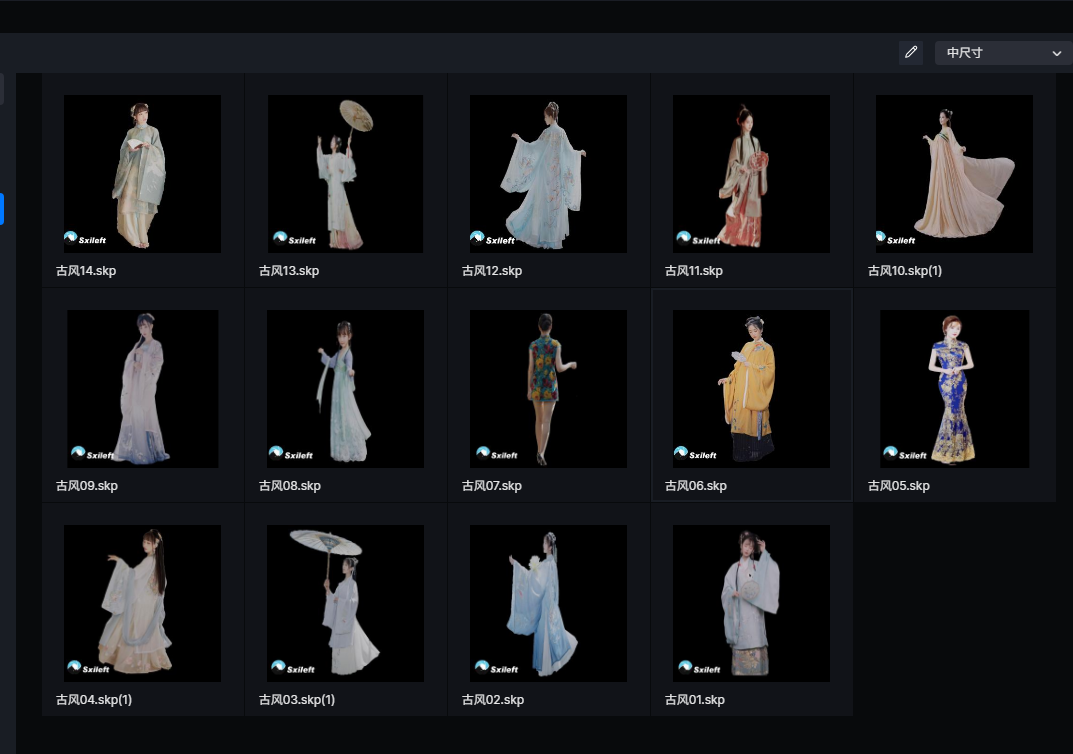The height and width of the screenshot is (754, 1073).
Task: Click the file name 古风07.skp
Action: point(492,486)
